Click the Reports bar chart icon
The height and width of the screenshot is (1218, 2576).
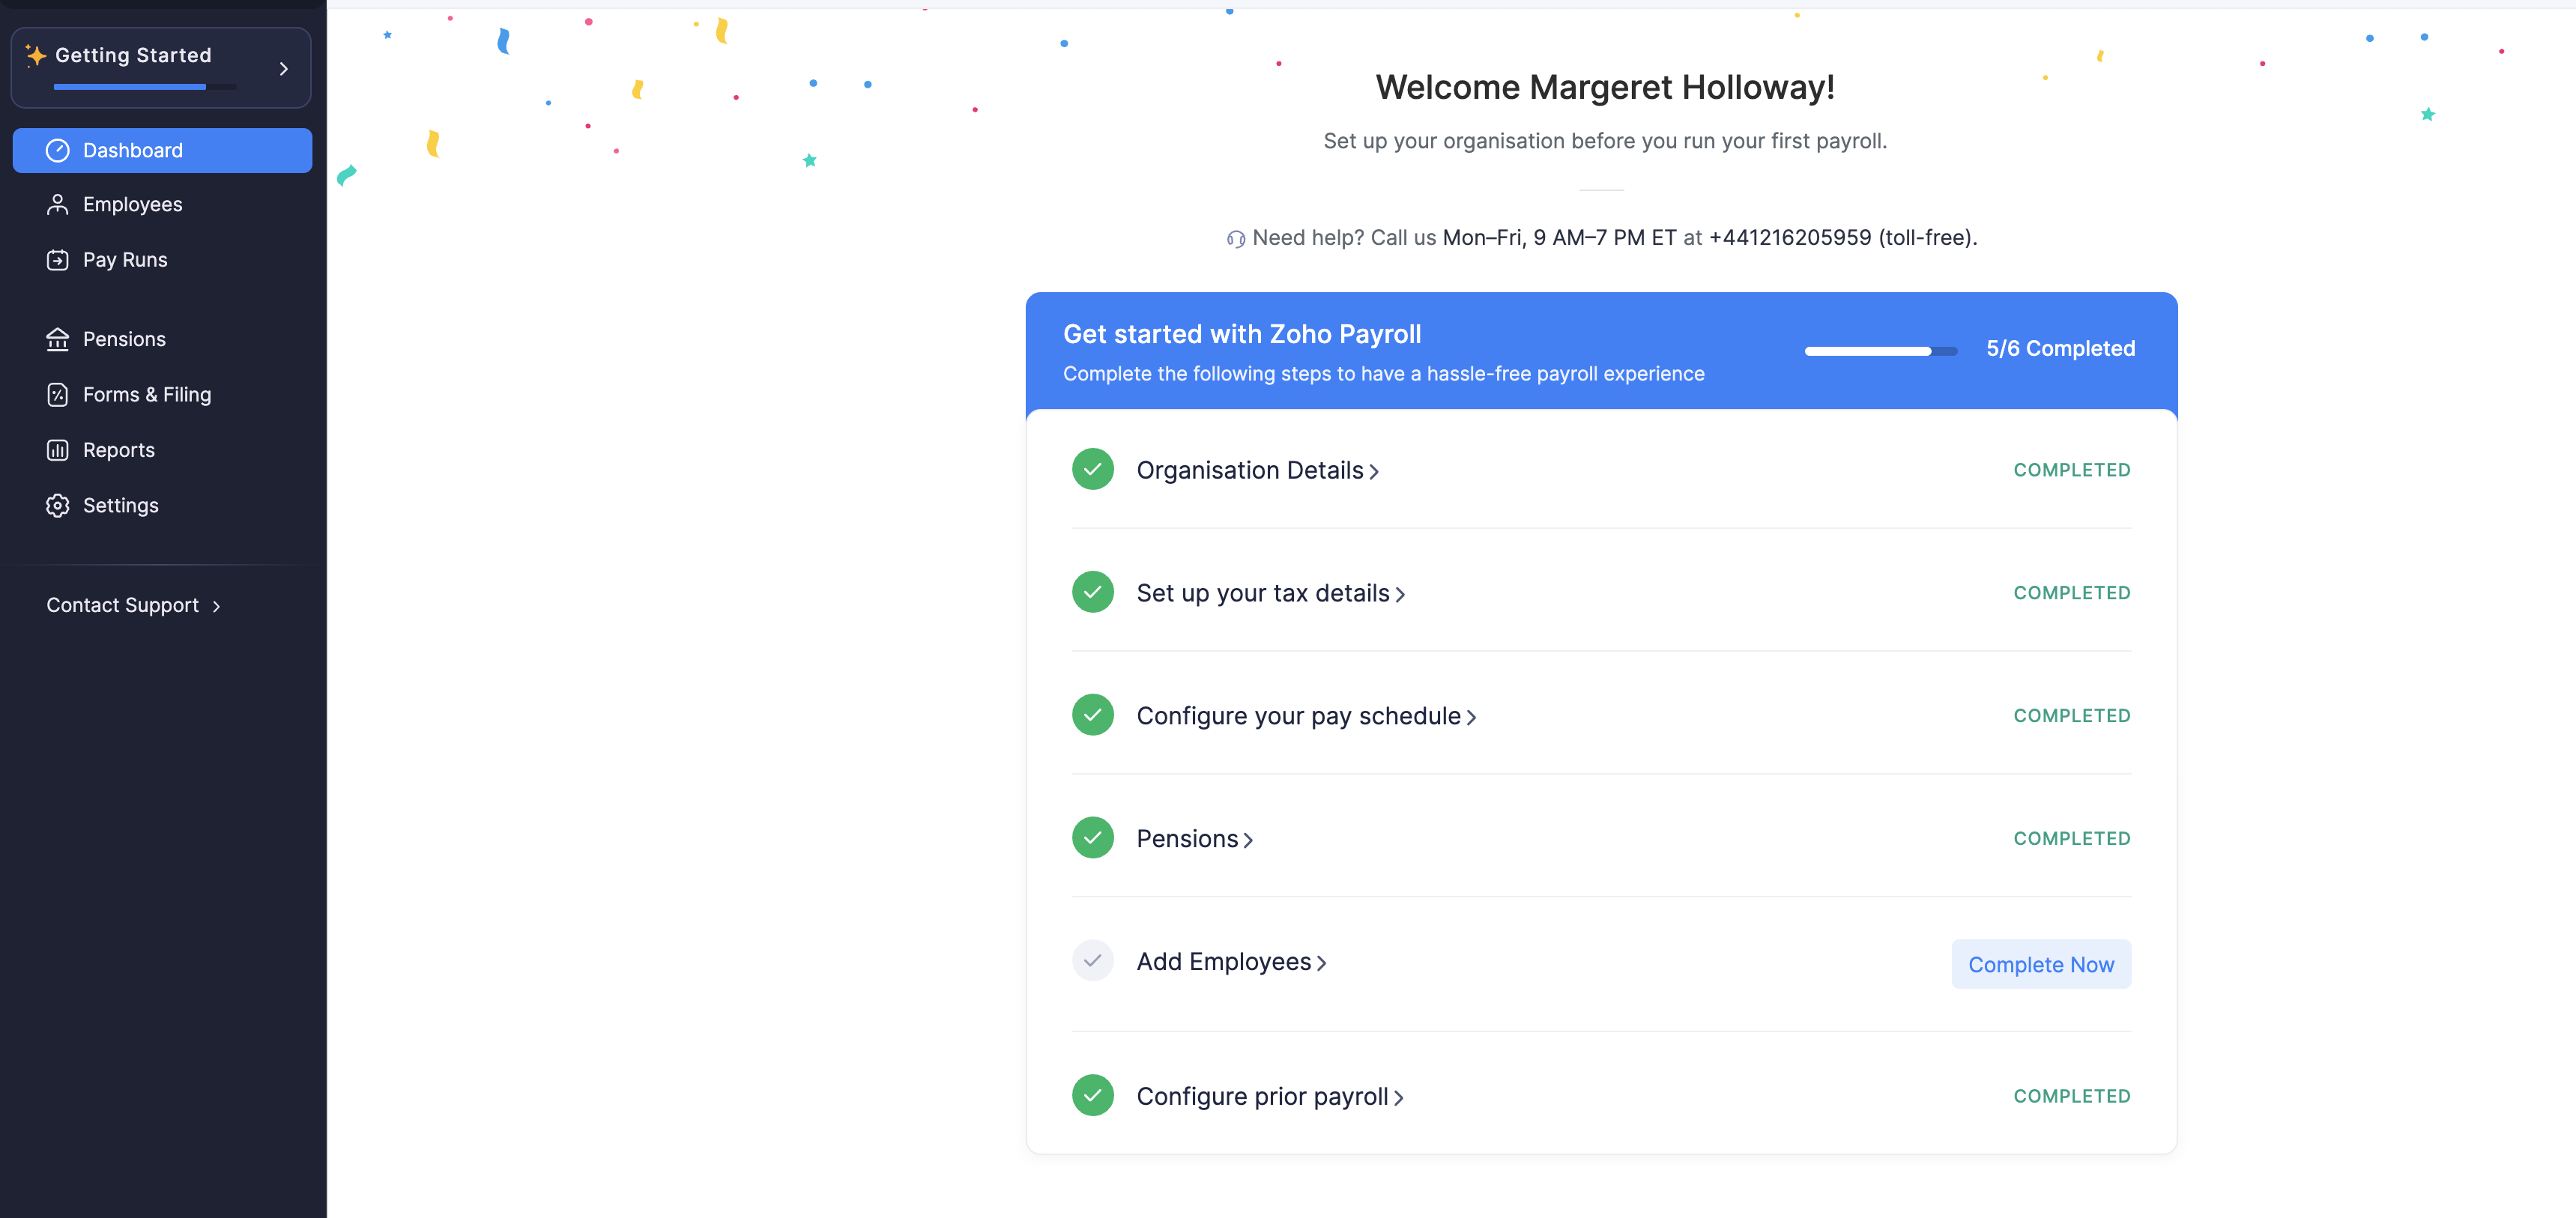tap(58, 450)
